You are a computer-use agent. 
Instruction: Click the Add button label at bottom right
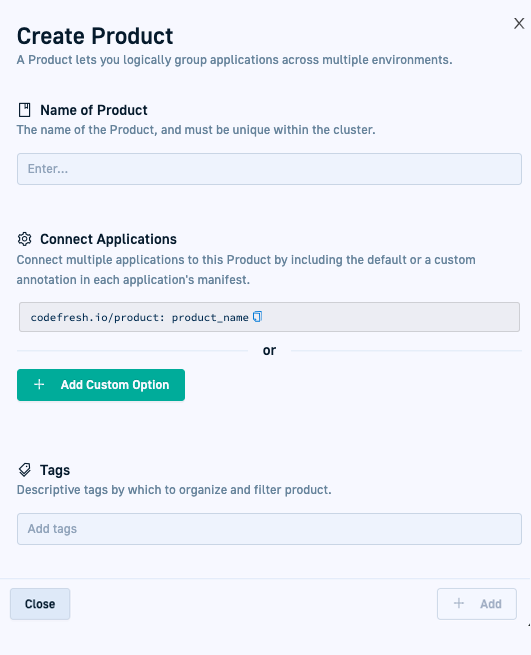point(491,604)
